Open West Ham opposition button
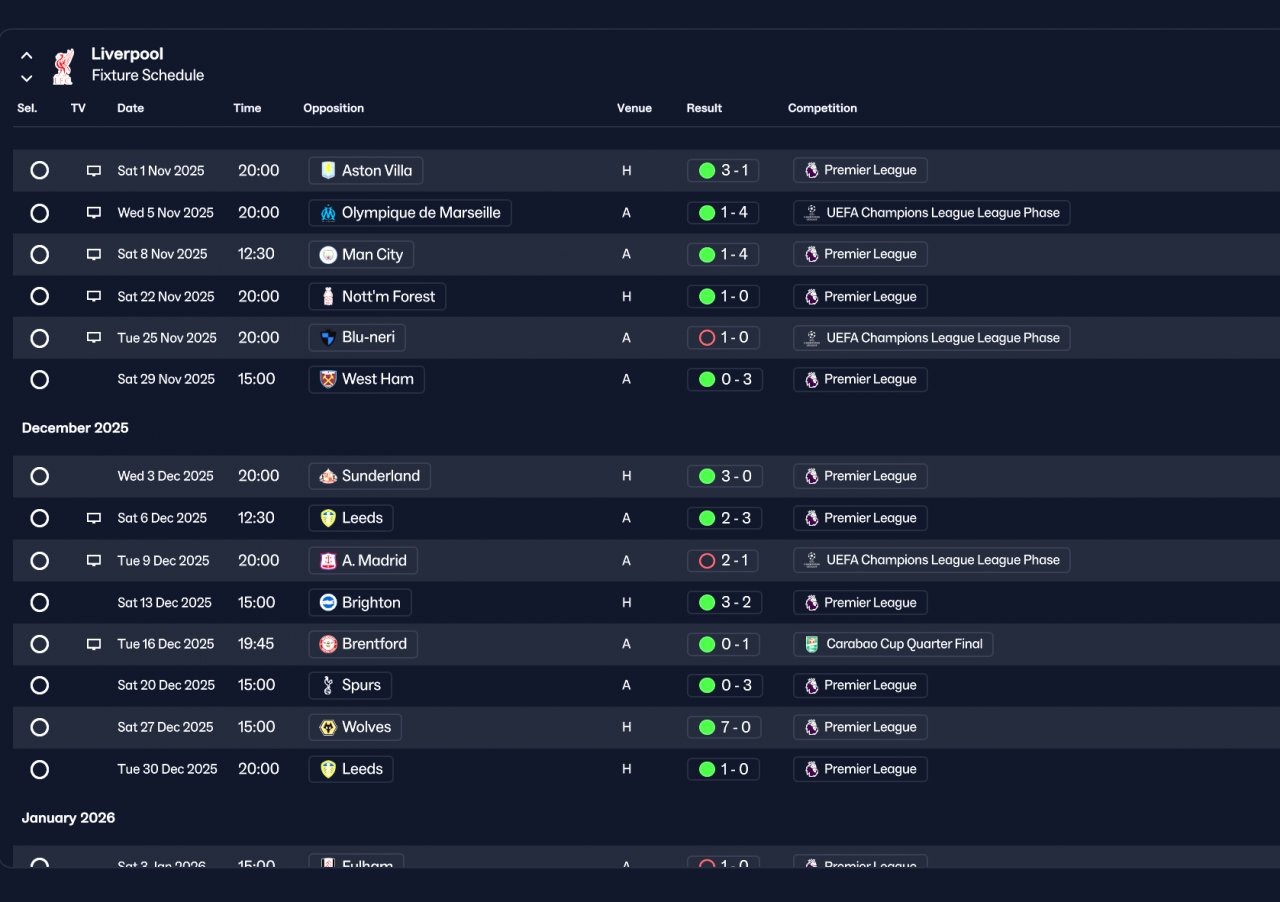This screenshot has width=1280, height=902. click(366, 379)
